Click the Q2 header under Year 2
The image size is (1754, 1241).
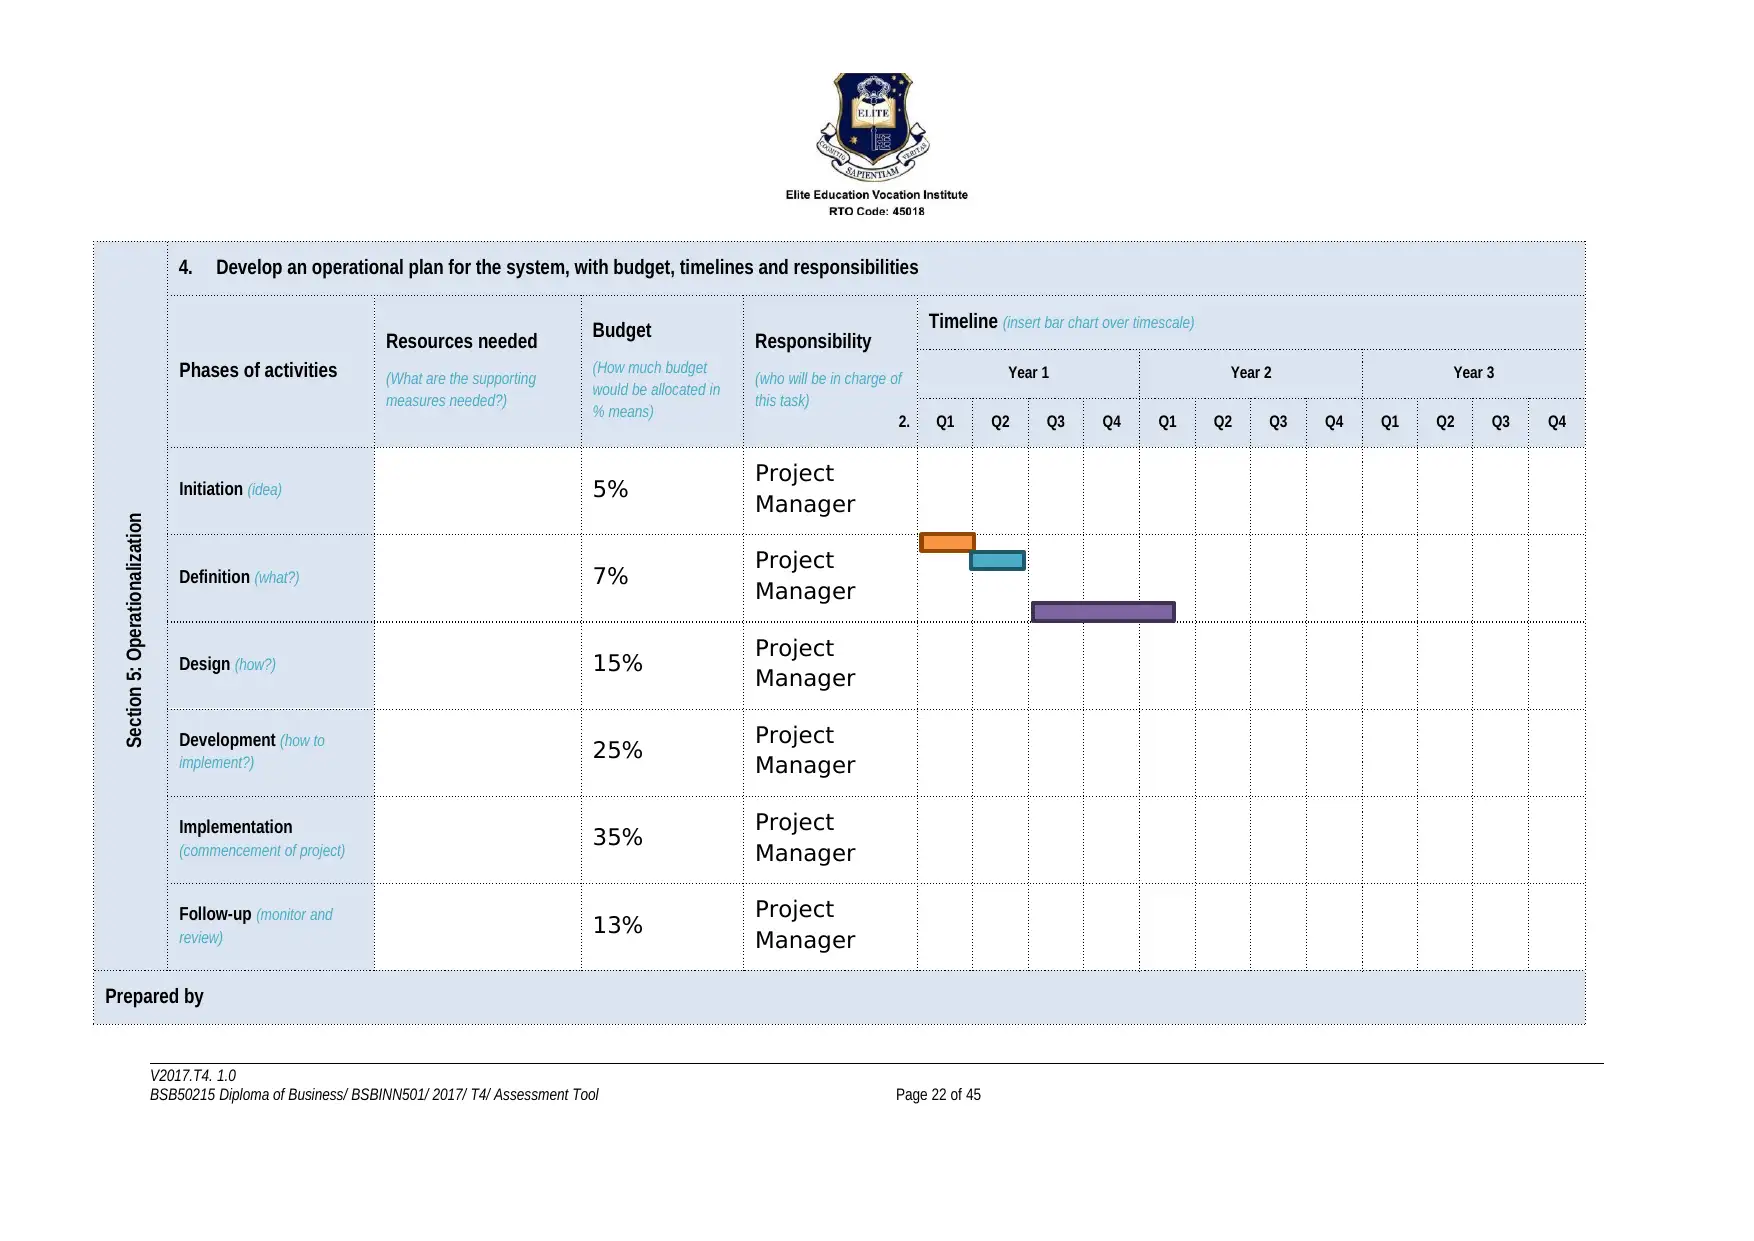(x=1222, y=422)
